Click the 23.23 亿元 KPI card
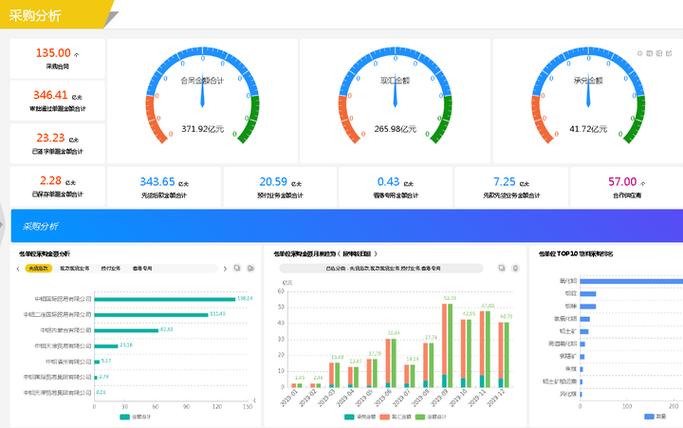 (x=57, y=143)
